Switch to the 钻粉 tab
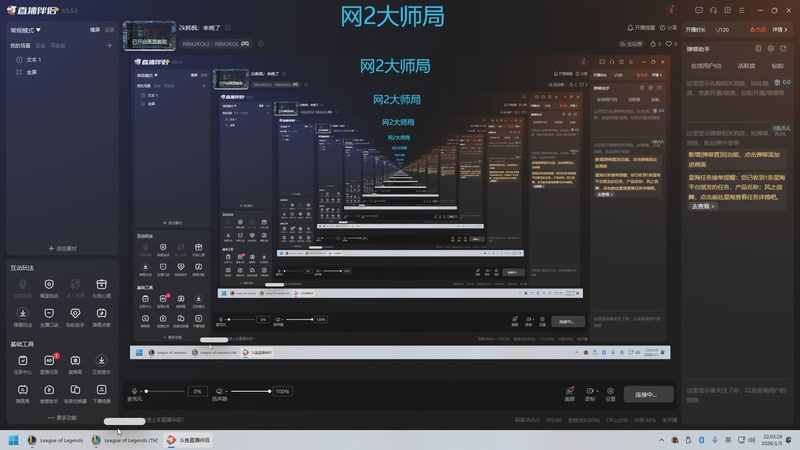 778,66
